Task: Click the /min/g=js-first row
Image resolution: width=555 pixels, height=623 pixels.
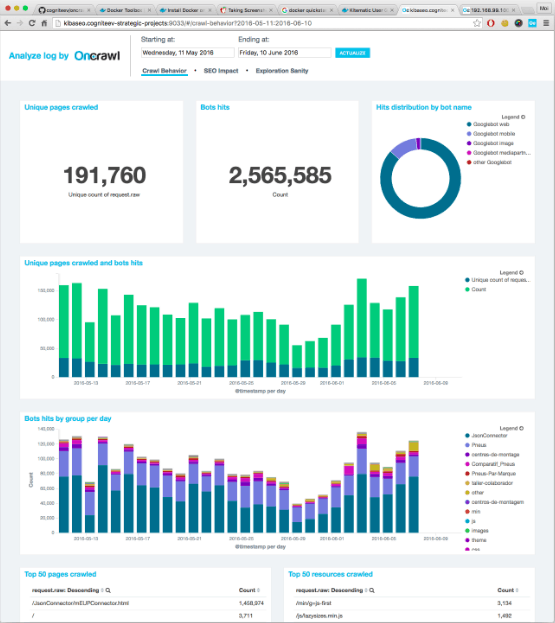Action: [x=412, y=603]
